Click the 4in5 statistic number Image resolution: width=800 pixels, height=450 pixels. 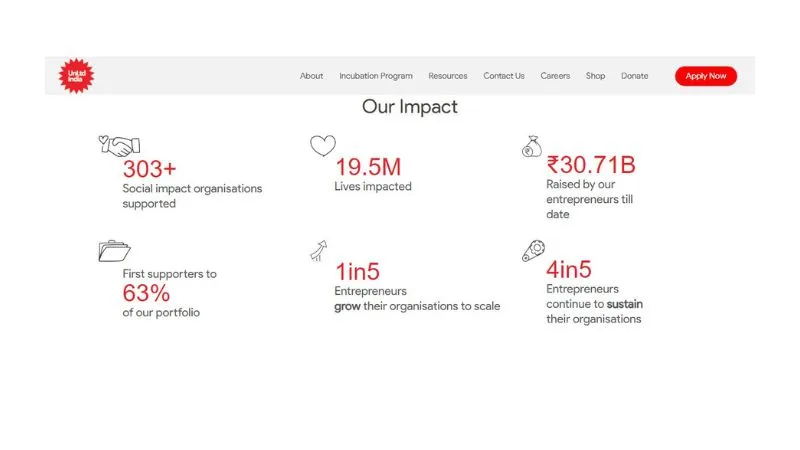[569, 269]
